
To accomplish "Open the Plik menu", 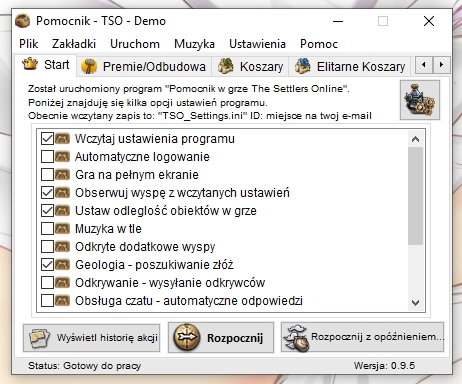I will [x=29, y=44].
